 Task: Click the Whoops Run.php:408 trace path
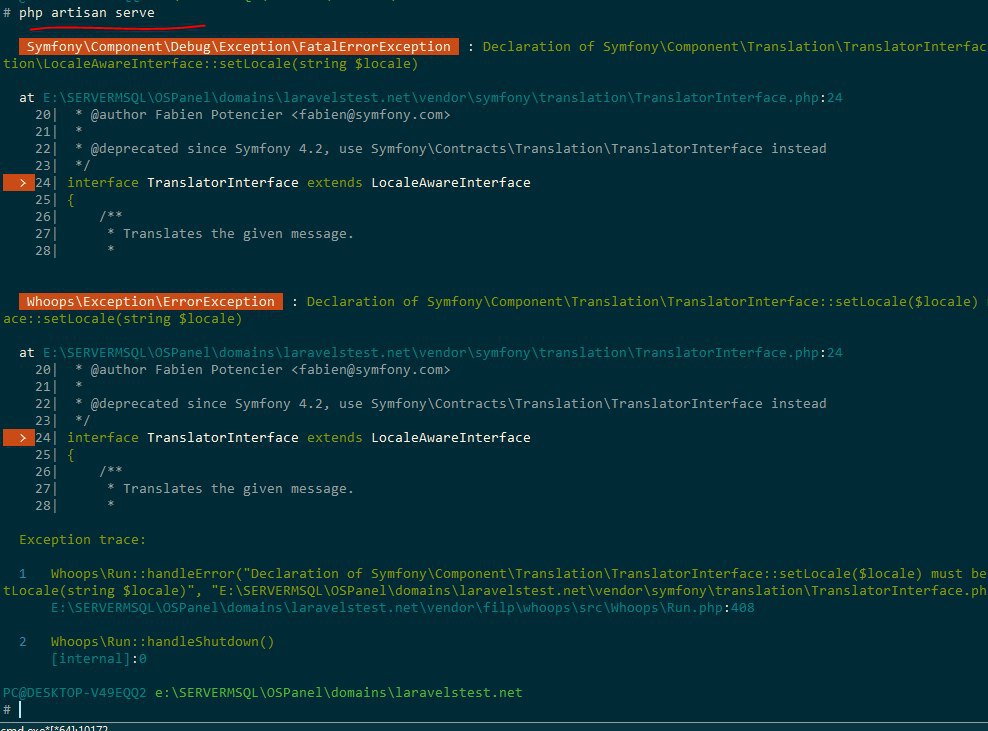[402, 608]
